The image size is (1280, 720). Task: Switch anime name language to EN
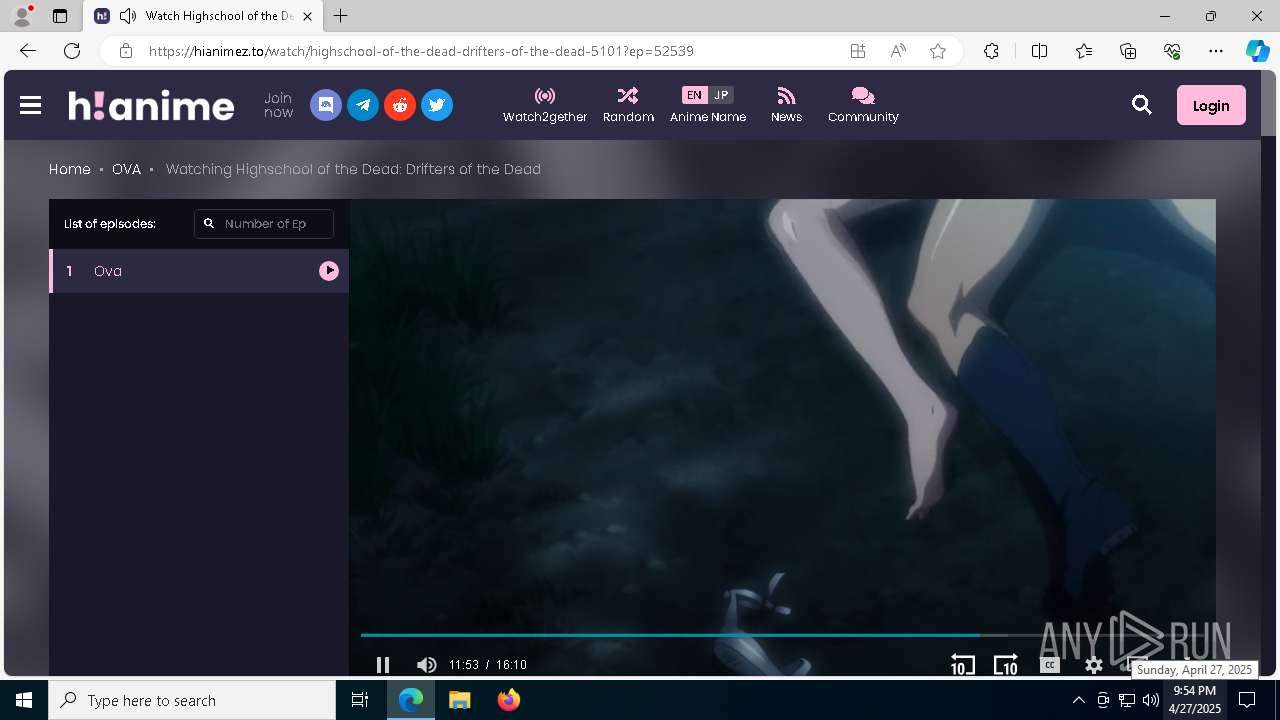[694, 95]
